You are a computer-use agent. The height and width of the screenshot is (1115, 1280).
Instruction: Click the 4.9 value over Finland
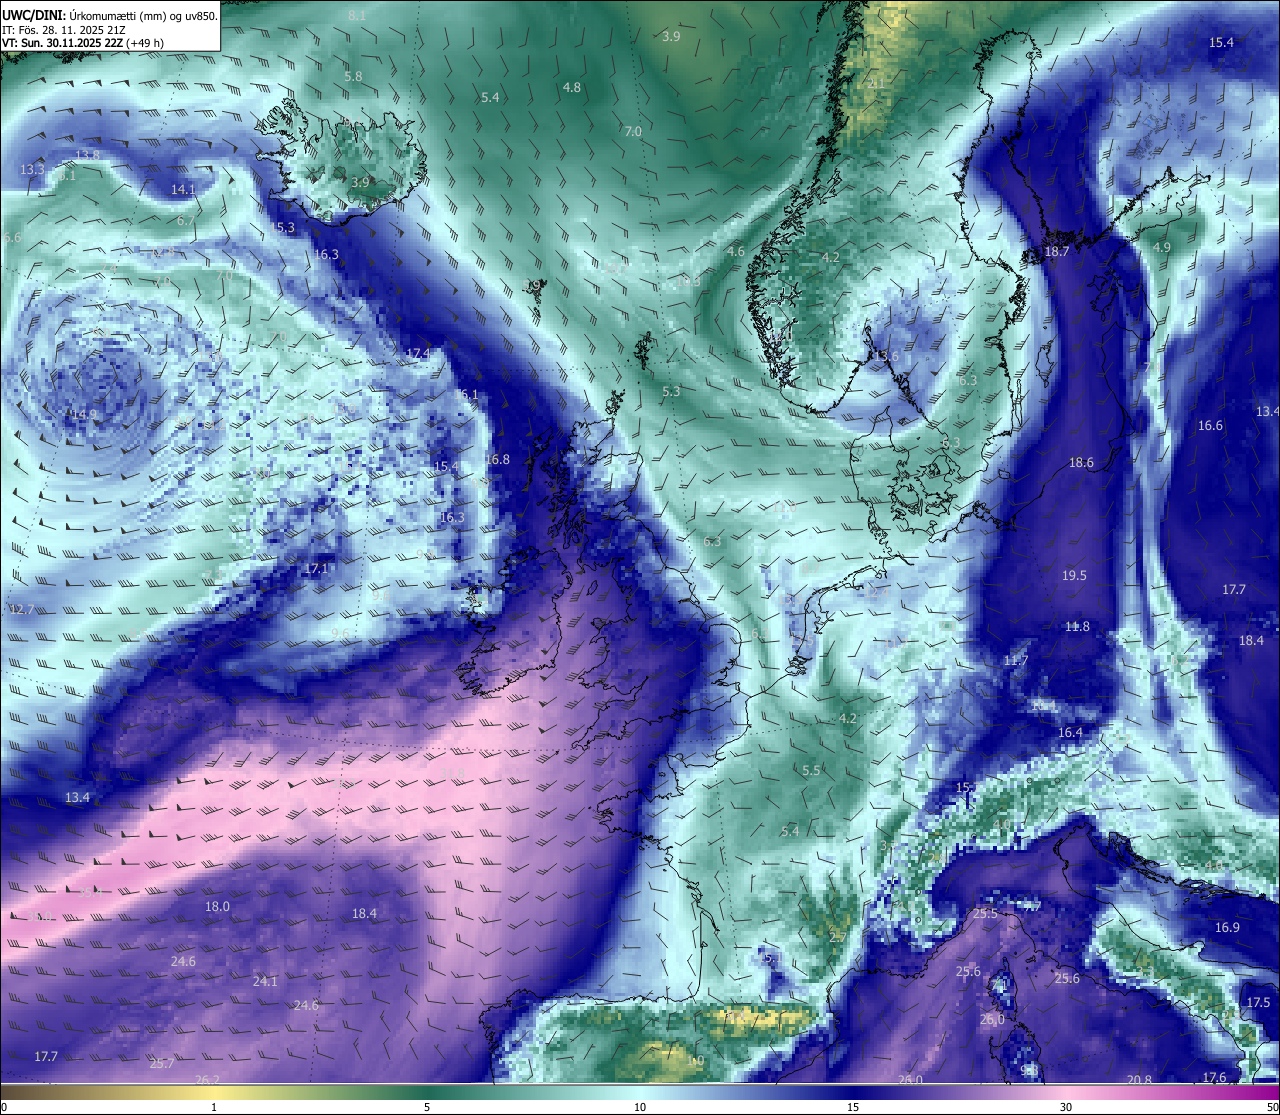tap(1162, 248)
